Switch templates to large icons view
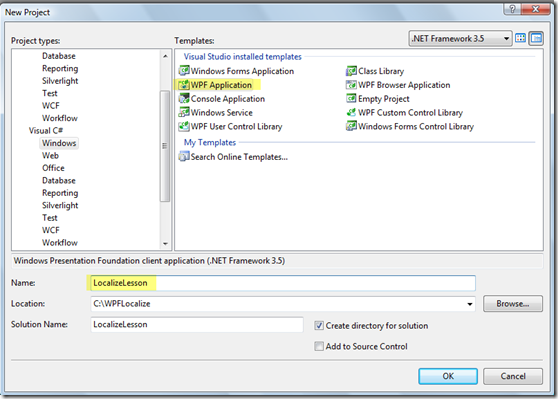The height and width of the screenshot is (399, 558). pyautogui.click(x=520, y=38)
